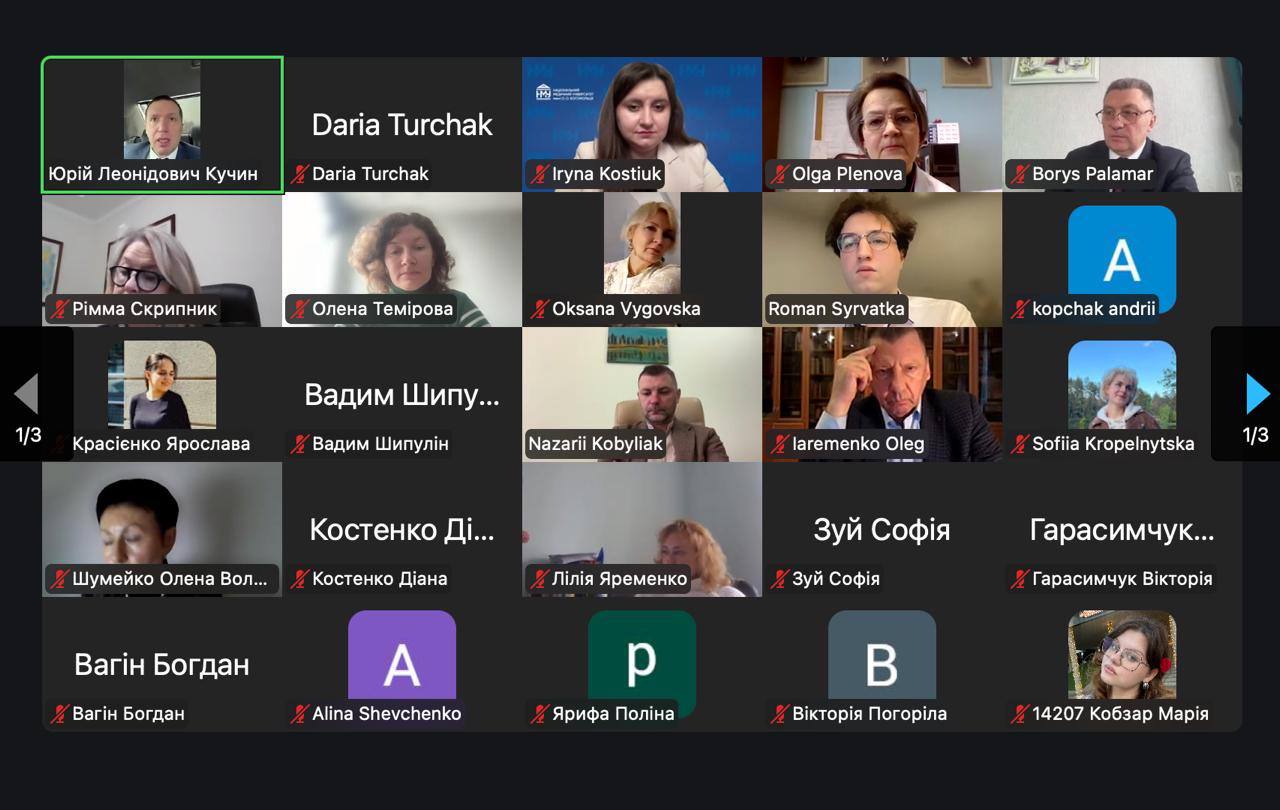Click muted mic icon beside Olga Plenova
The image size is (1280, 810).
tap(780, 174)
